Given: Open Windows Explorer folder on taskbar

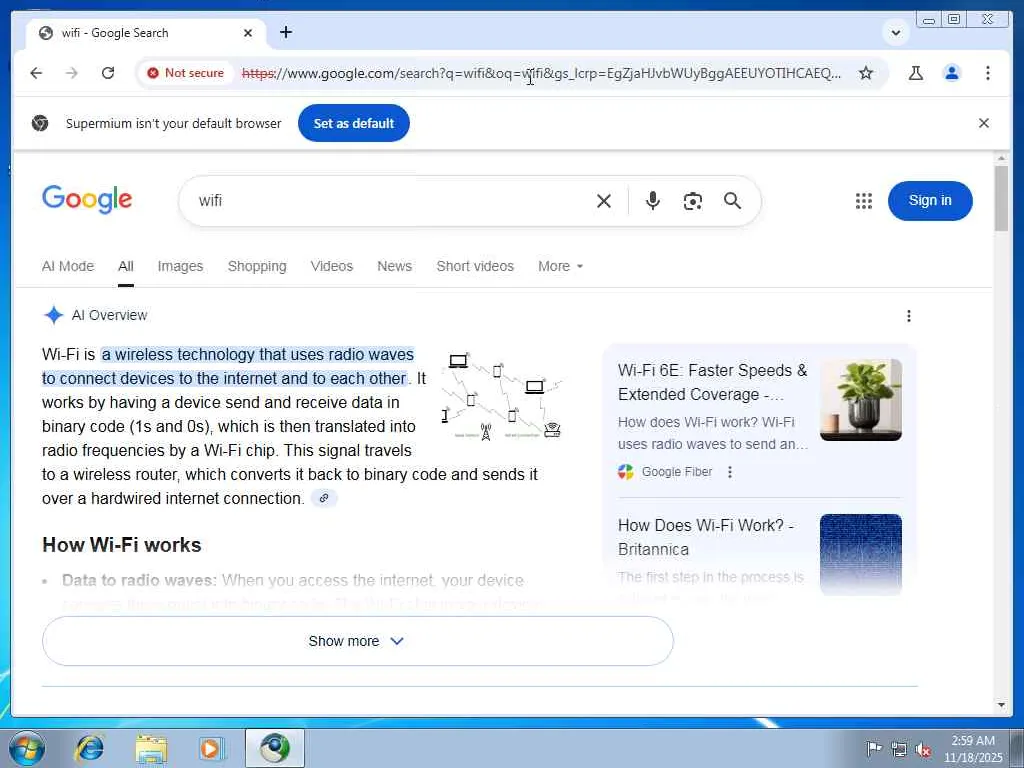Looking at the screenshot, I should 151,748.
